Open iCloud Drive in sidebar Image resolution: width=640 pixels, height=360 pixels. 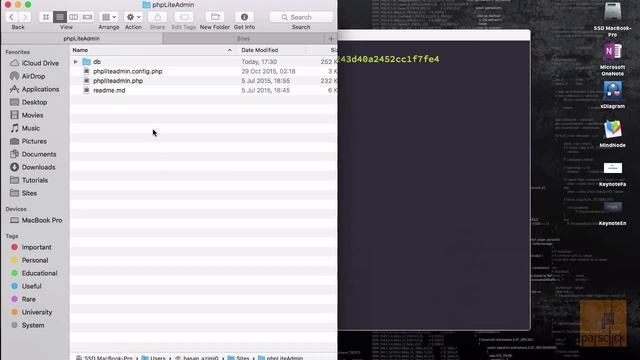pyautogui.click(x=35, y=63)
